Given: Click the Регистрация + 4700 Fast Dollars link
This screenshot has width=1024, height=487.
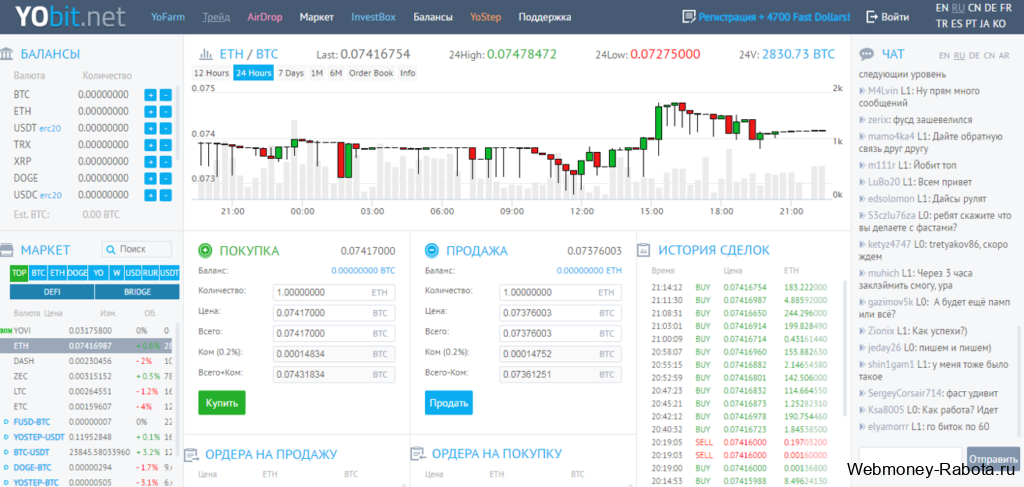Looking at the screenshot, I should coord(775,17).
